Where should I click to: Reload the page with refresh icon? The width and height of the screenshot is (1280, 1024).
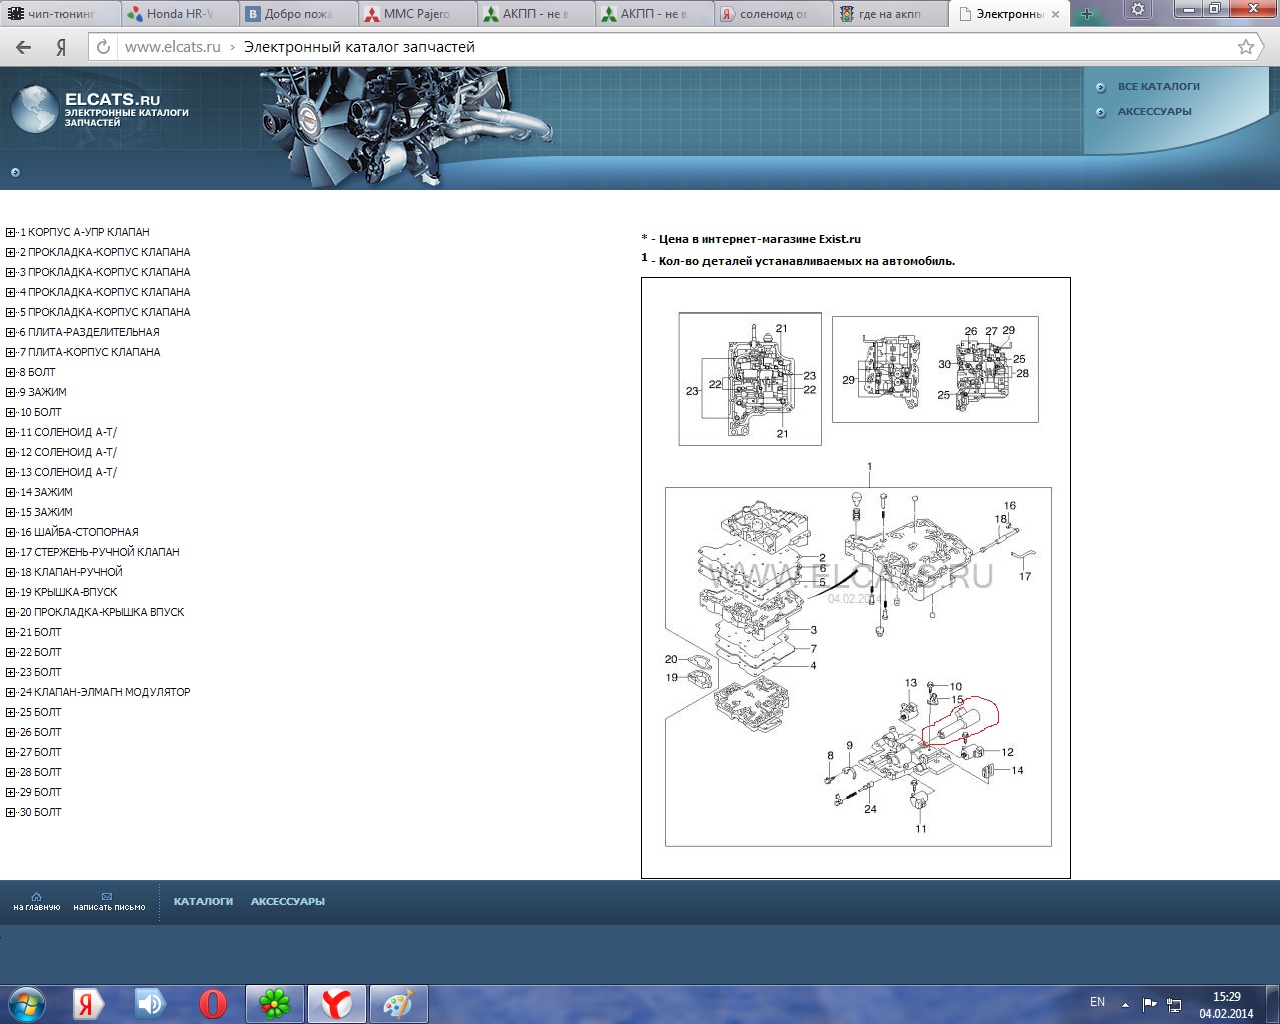point(103,47)
